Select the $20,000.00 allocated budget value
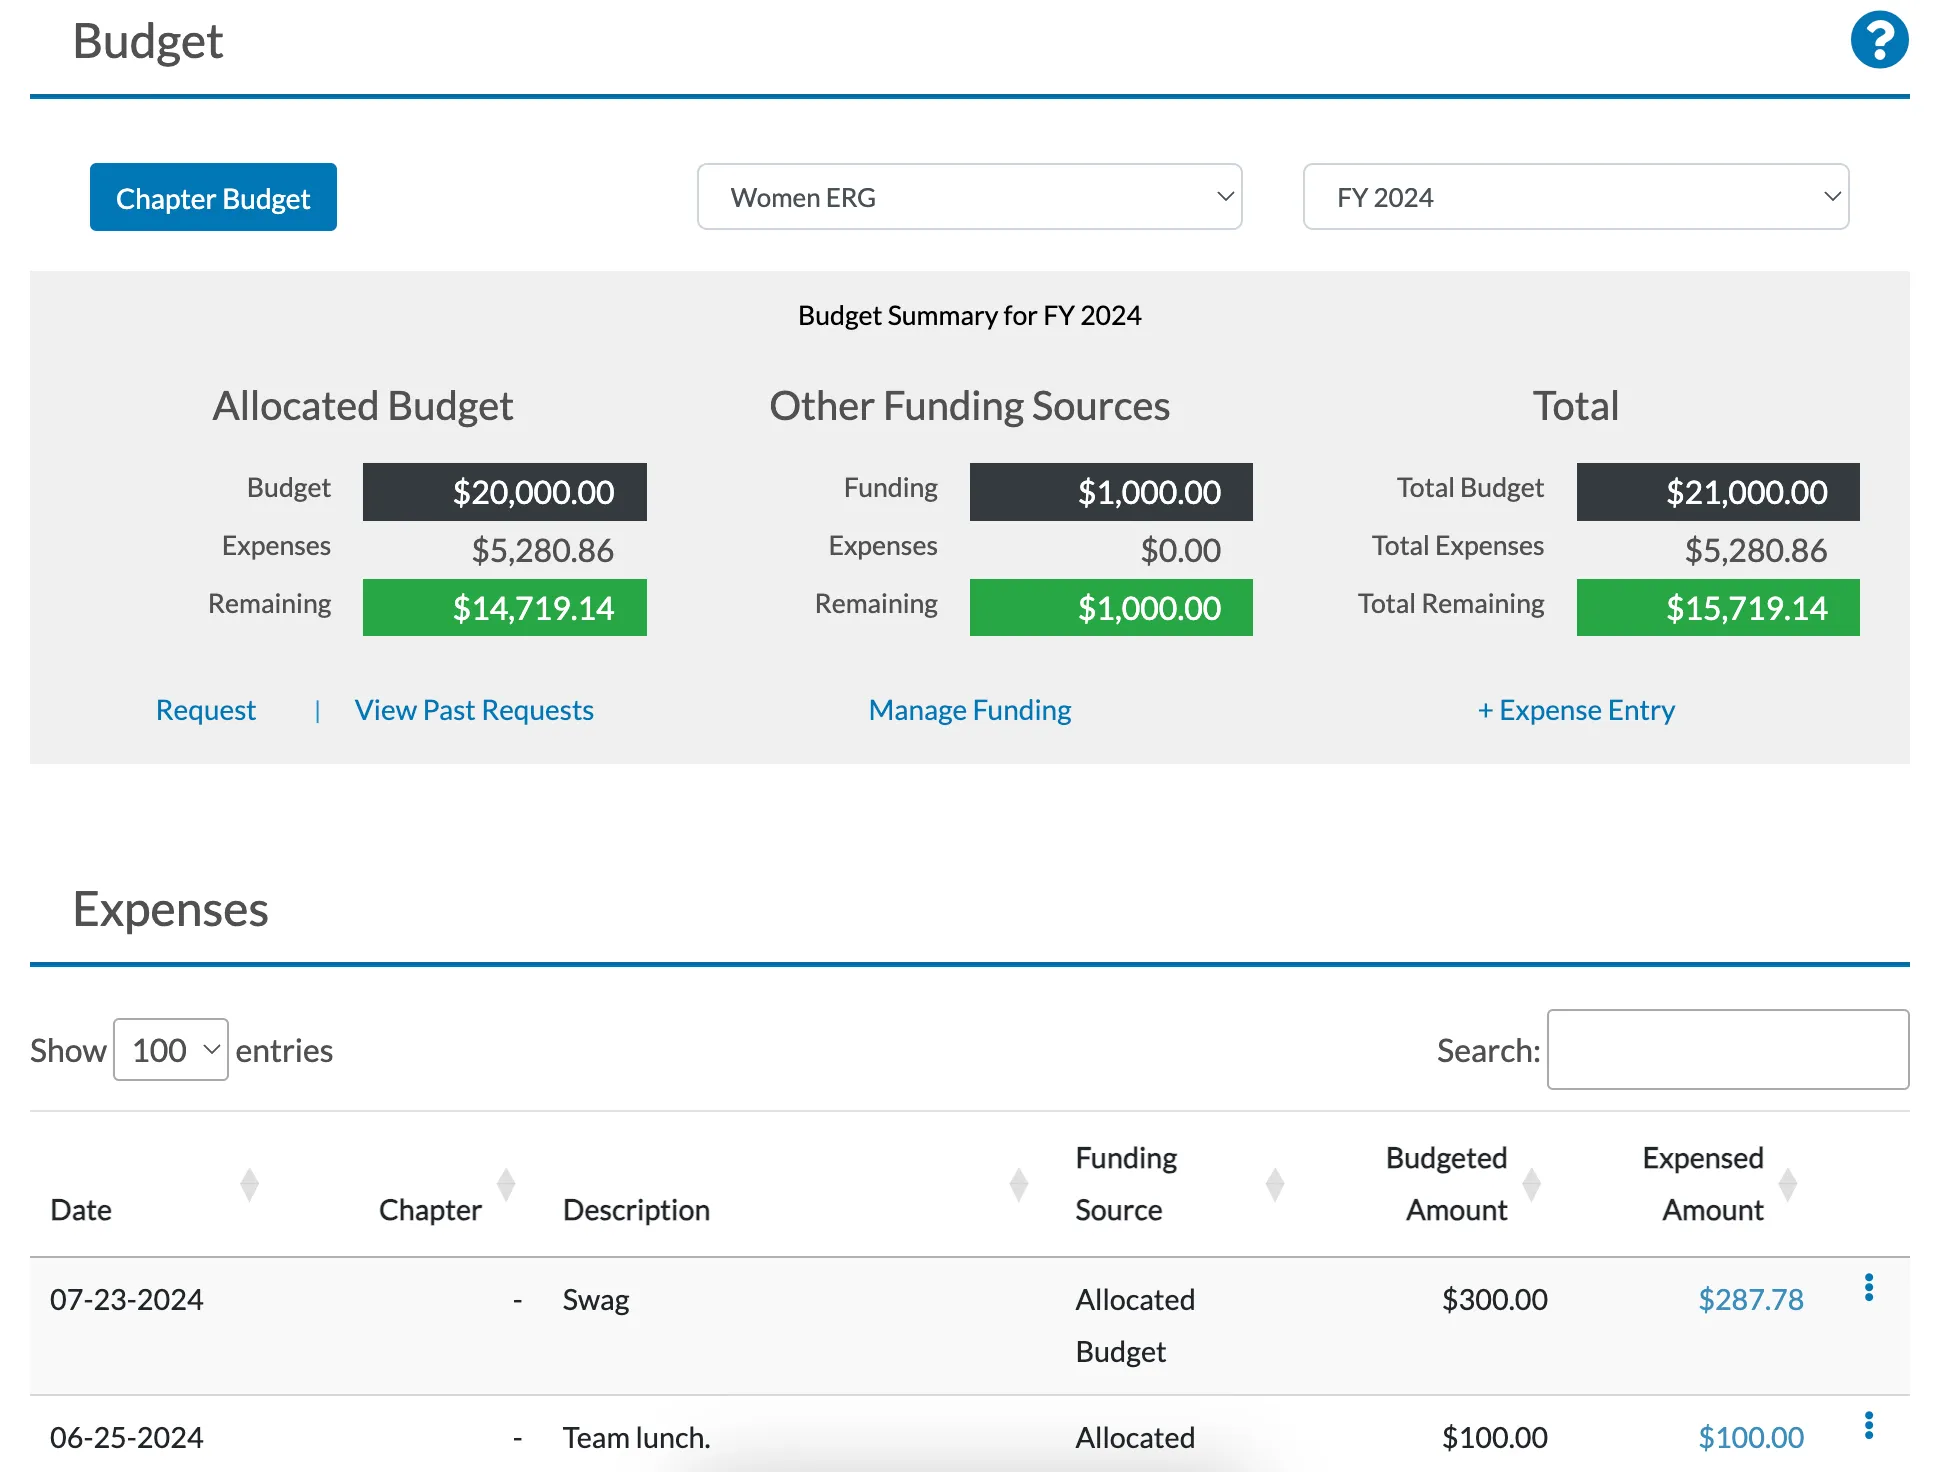 tap(504, 492)
